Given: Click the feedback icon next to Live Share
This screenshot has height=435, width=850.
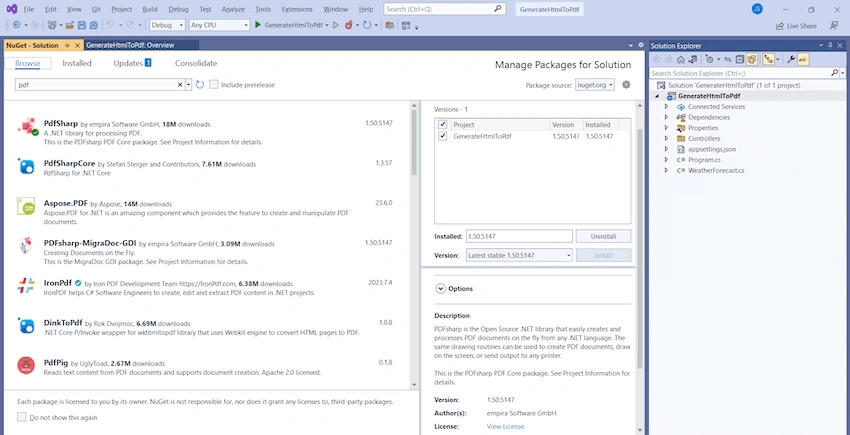Looking at the screenshot, I should click(x=834, y=25).
